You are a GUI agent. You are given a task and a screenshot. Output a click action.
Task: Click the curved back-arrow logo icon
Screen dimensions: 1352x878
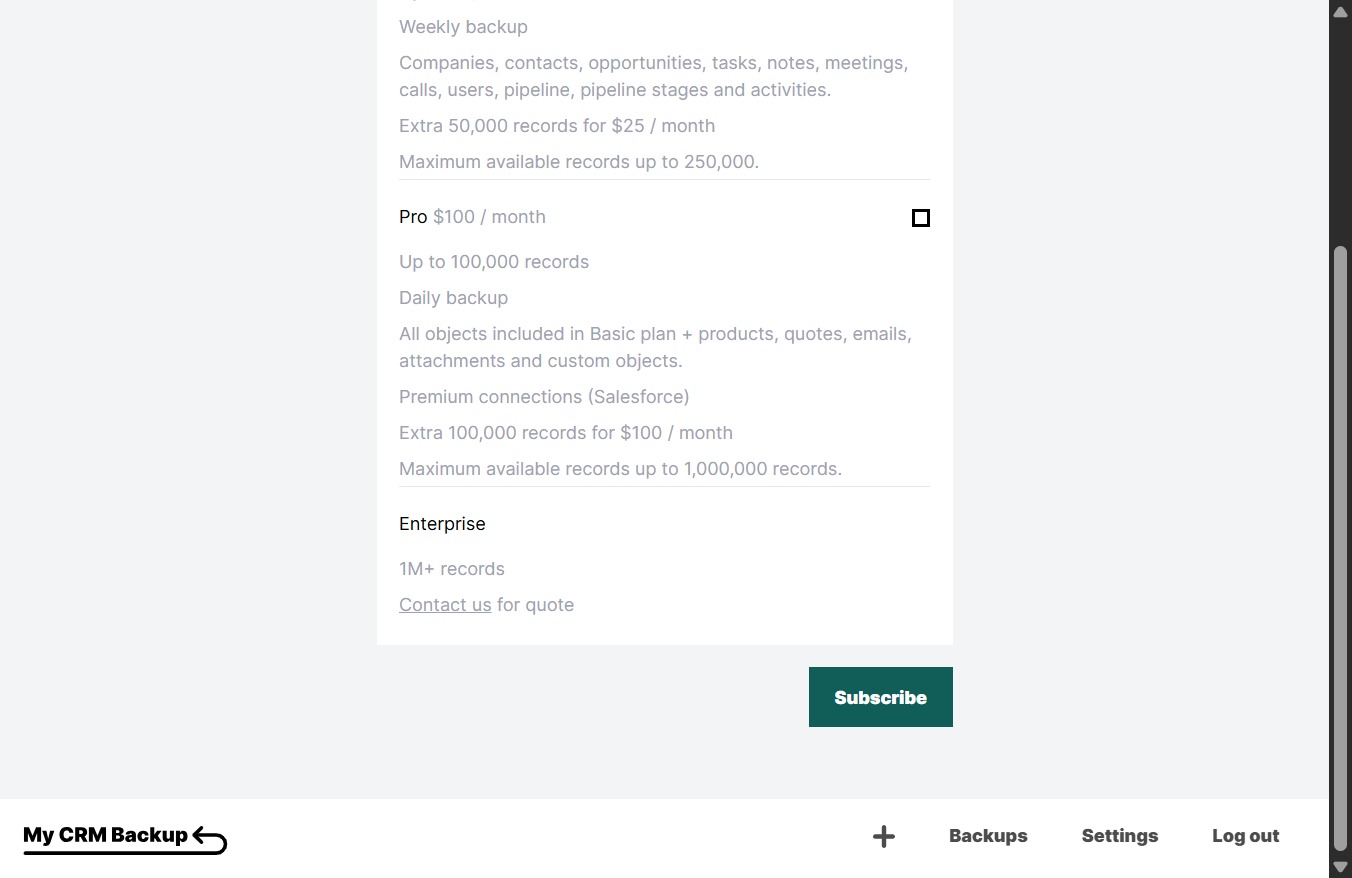tap(210, 839)
